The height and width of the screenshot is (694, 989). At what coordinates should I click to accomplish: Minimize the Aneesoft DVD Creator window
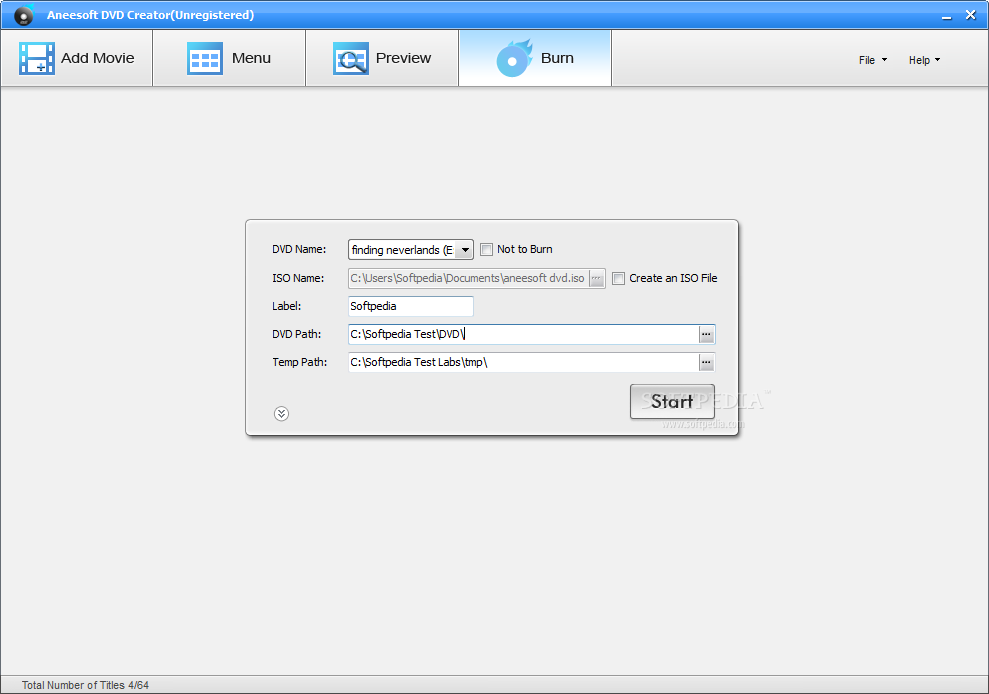pos(946,16)
